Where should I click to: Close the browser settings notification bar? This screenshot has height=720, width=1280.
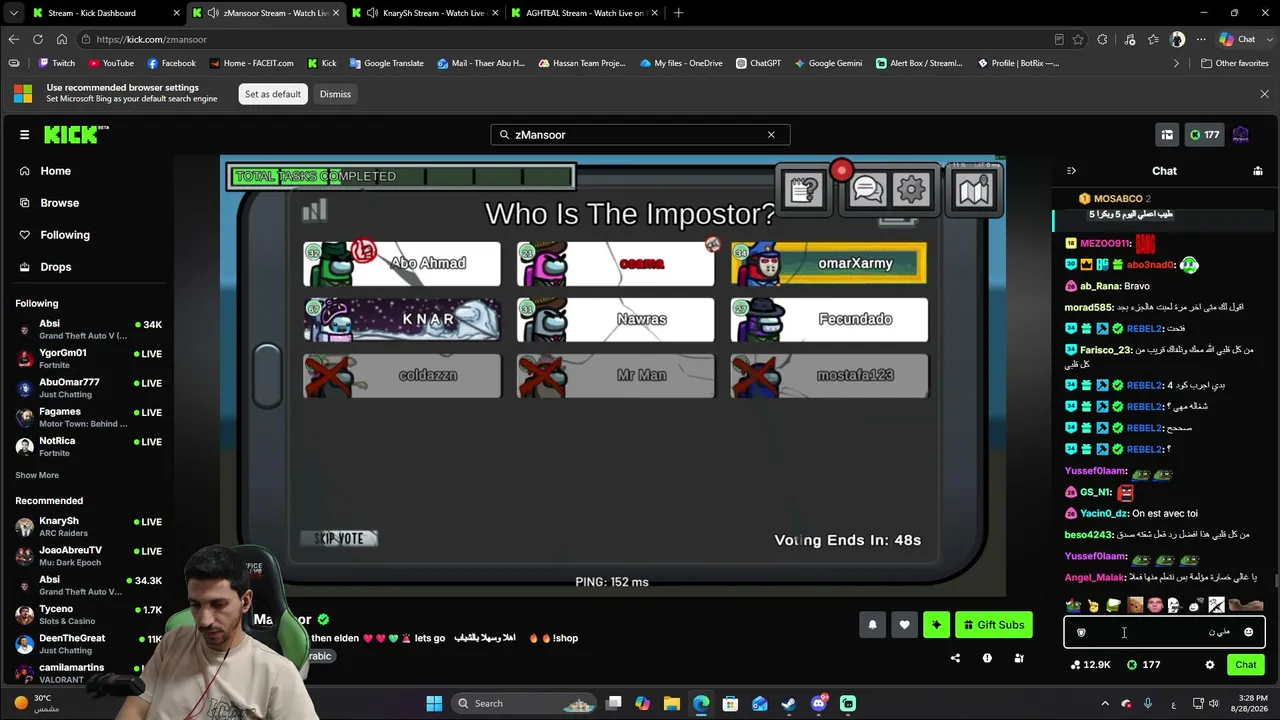click(x=1264, y=94)
